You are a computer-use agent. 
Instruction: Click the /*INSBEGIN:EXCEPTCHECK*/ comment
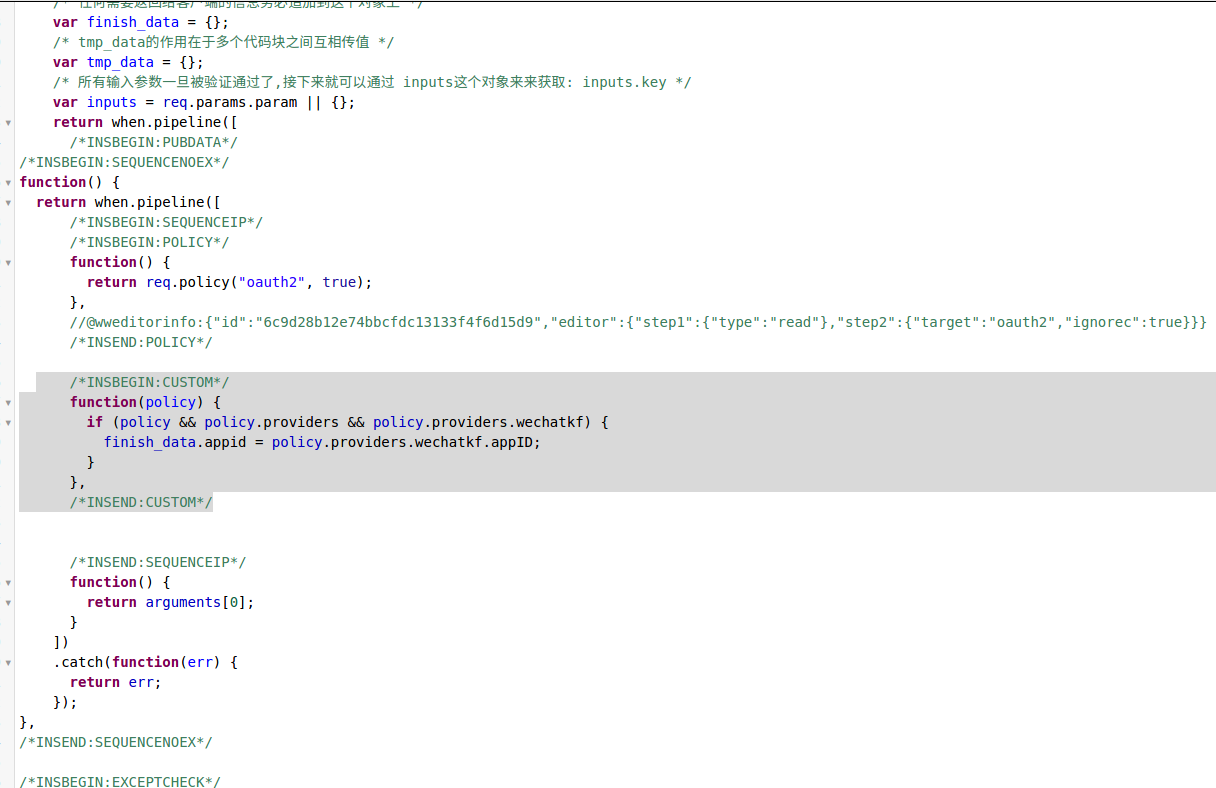pos(120,781)
